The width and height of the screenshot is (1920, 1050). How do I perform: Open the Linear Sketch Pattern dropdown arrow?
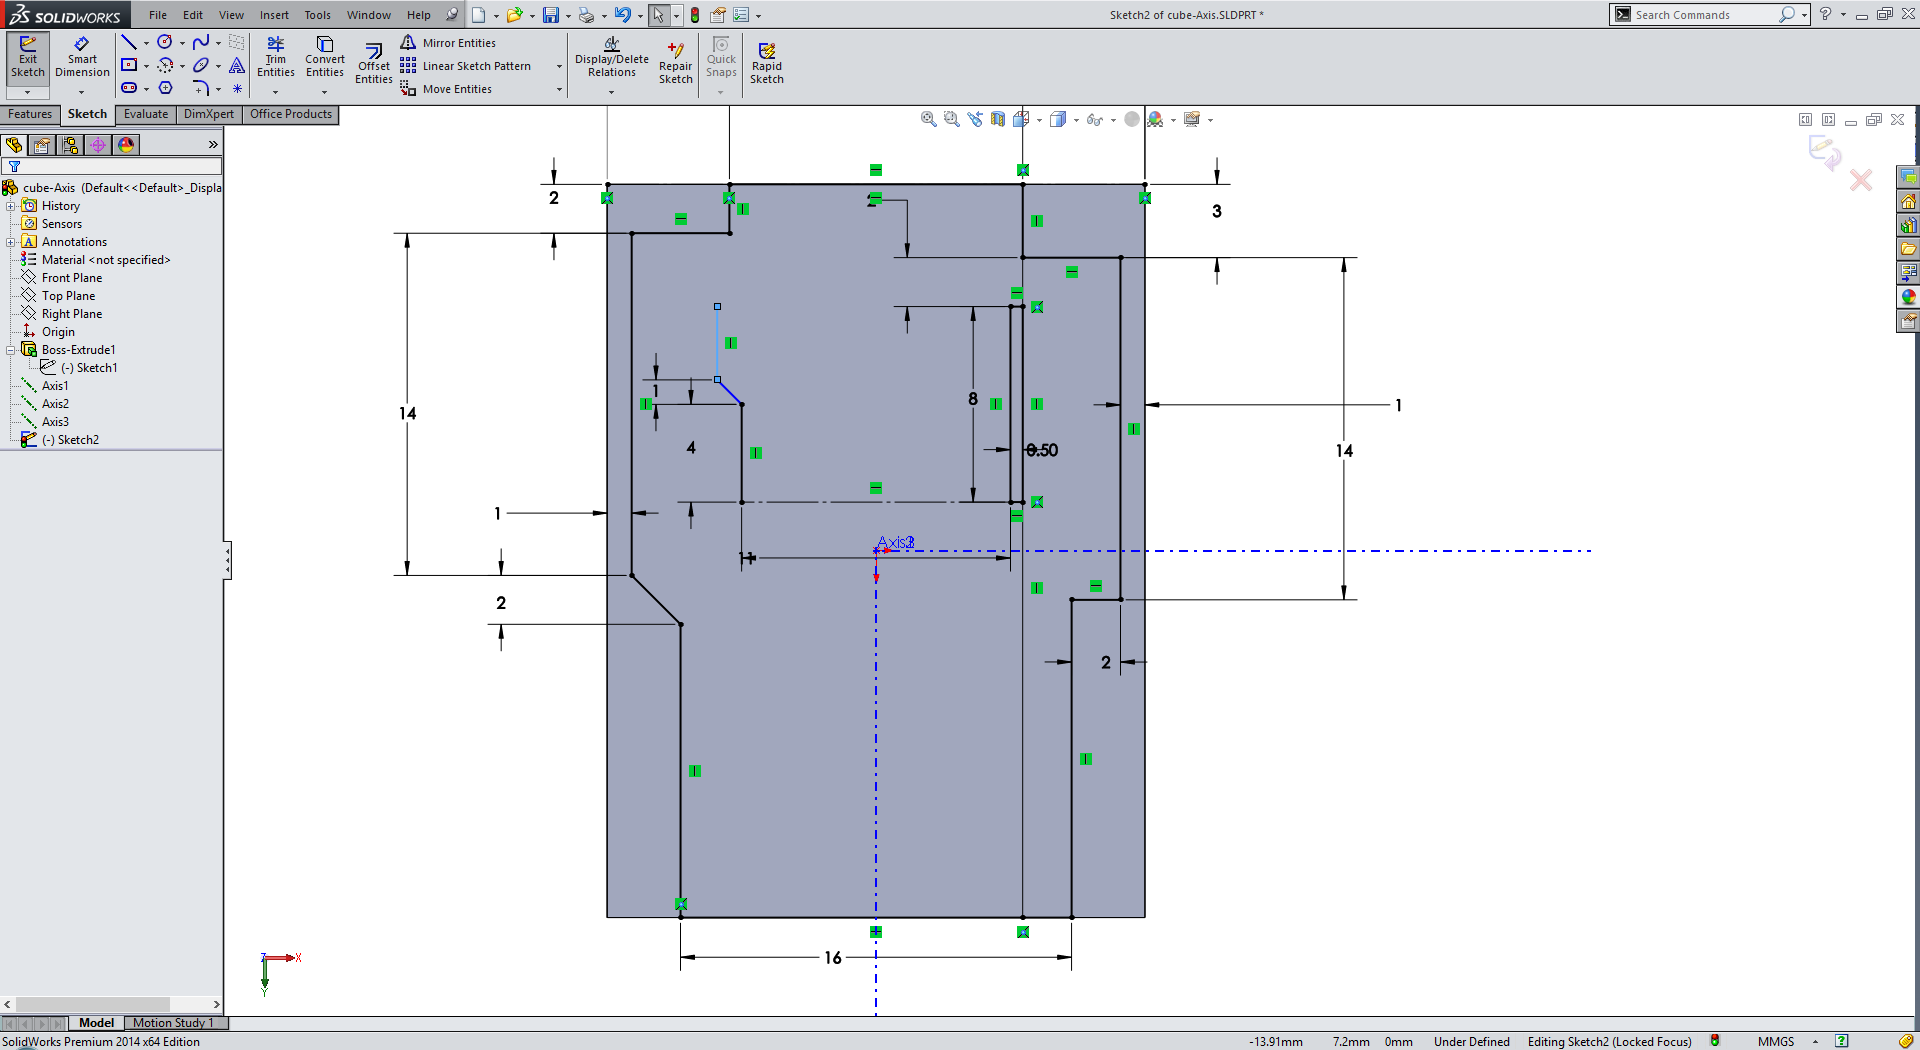559,66
